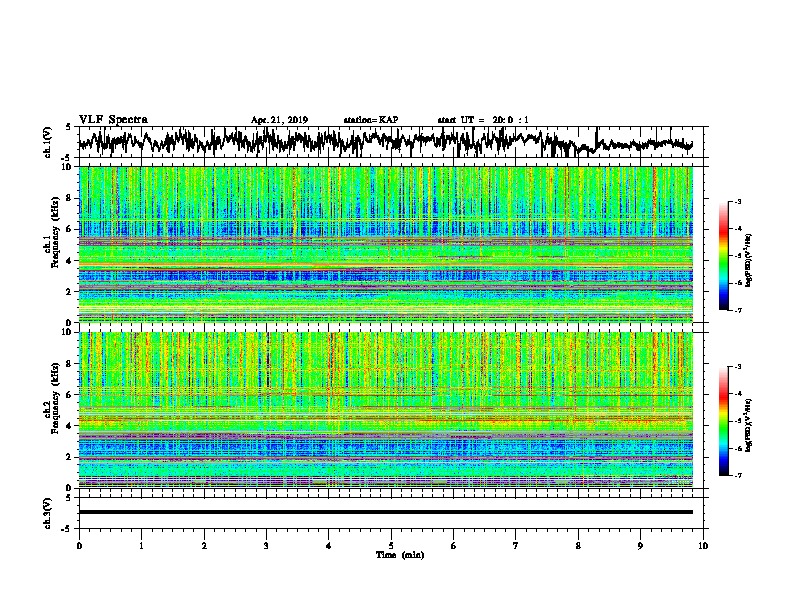Screen dimensions: 792x612
Task: Click the flat black ch.3 voltage trace
Action: coord(385,512)
